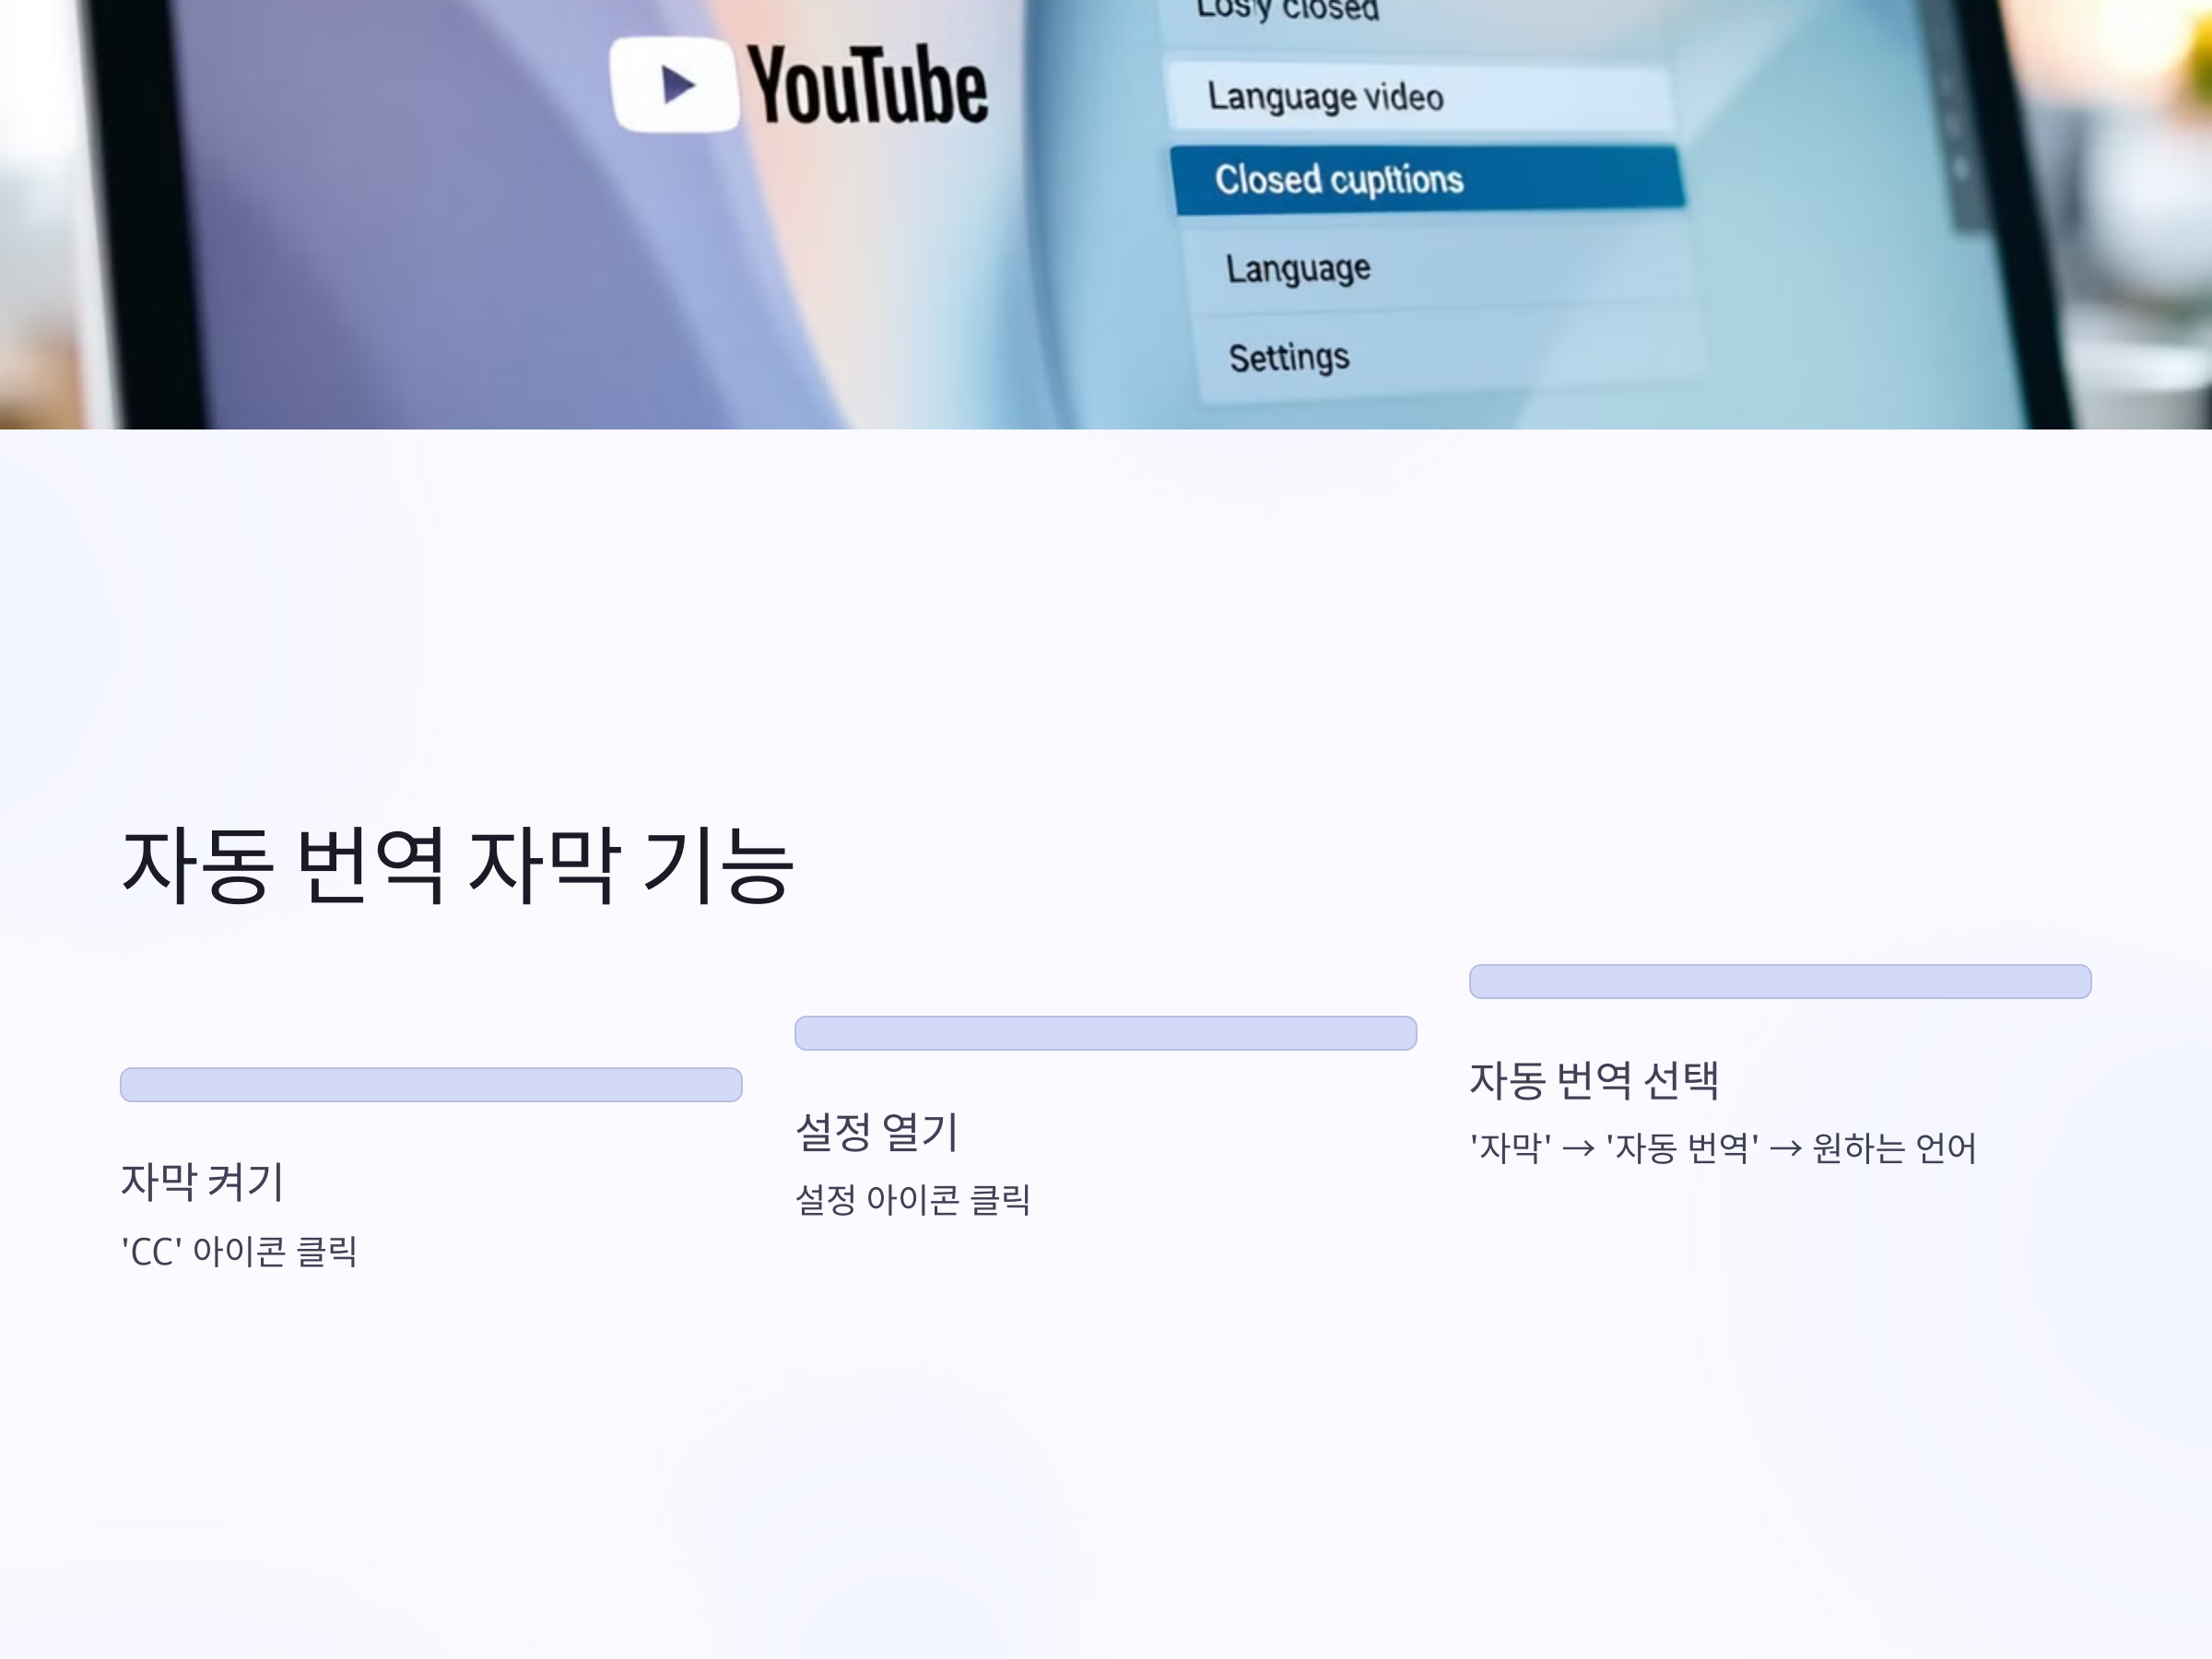Select the '자막 켜기' step title
The width and height of the screenshot is (2212, 1659).
pos(203,1181)
